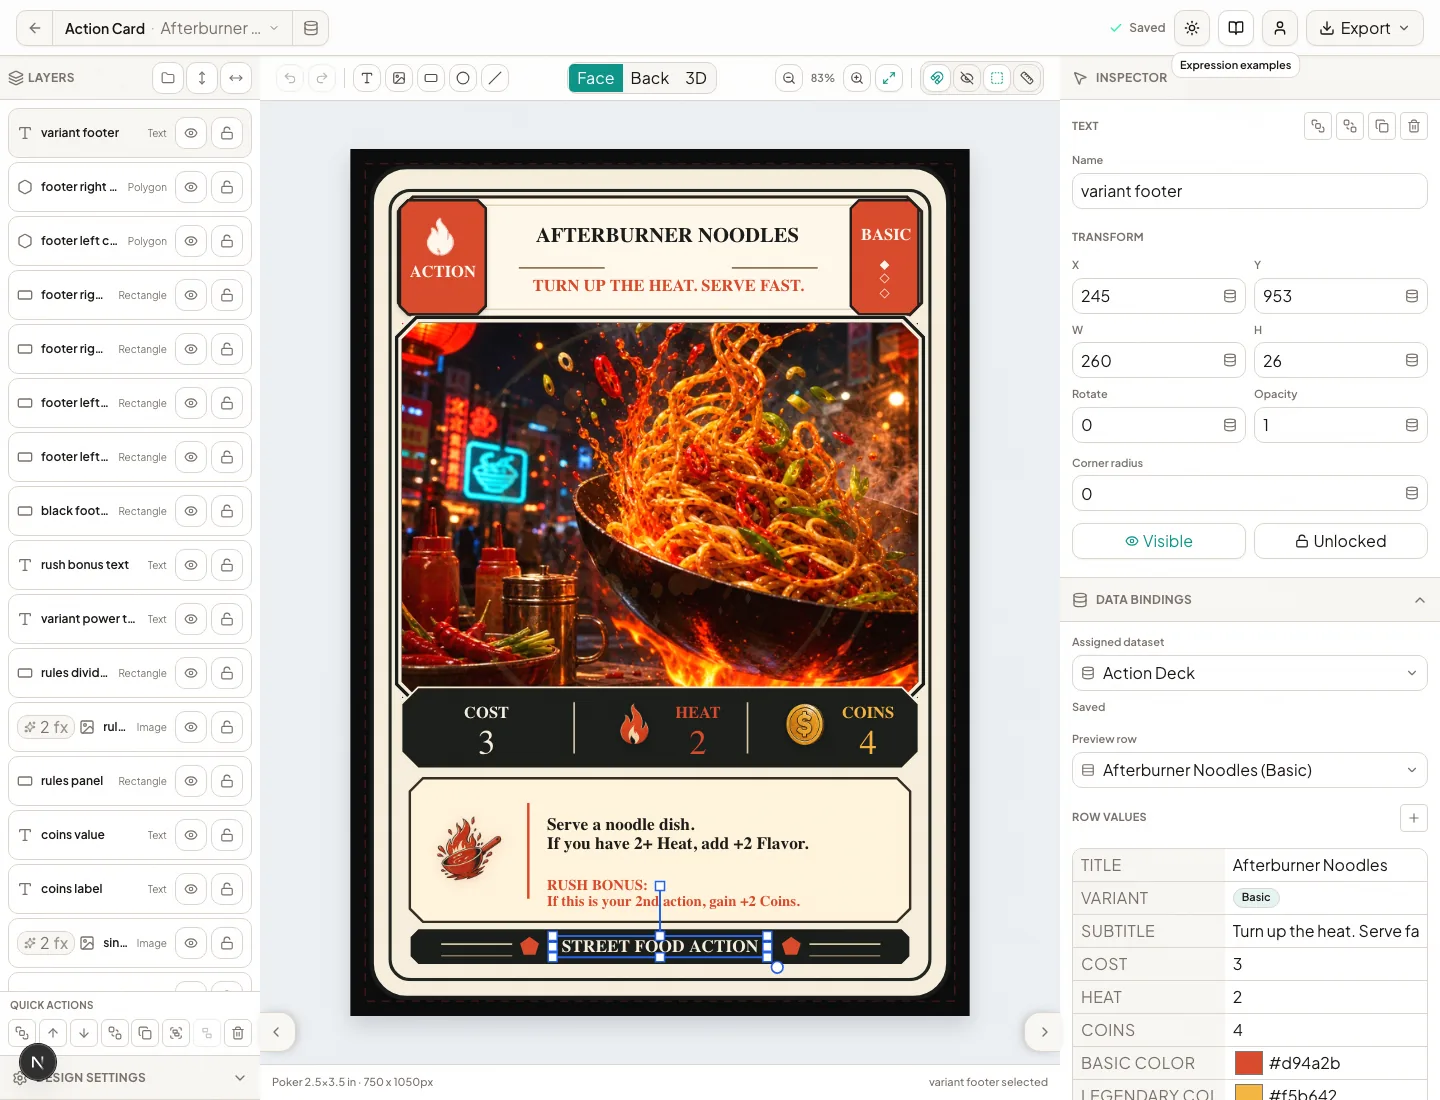
Task: Click the move-down arrow in Quick Actions
Action: click(84, 1033)
